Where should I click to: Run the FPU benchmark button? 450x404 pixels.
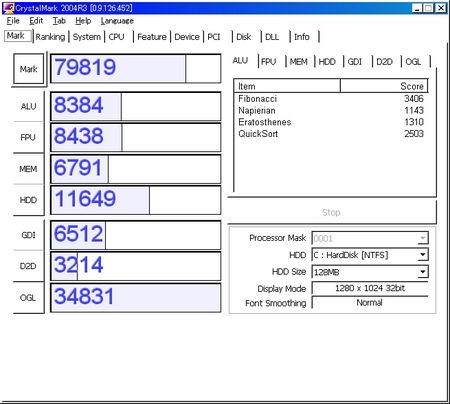coord(28,137)
